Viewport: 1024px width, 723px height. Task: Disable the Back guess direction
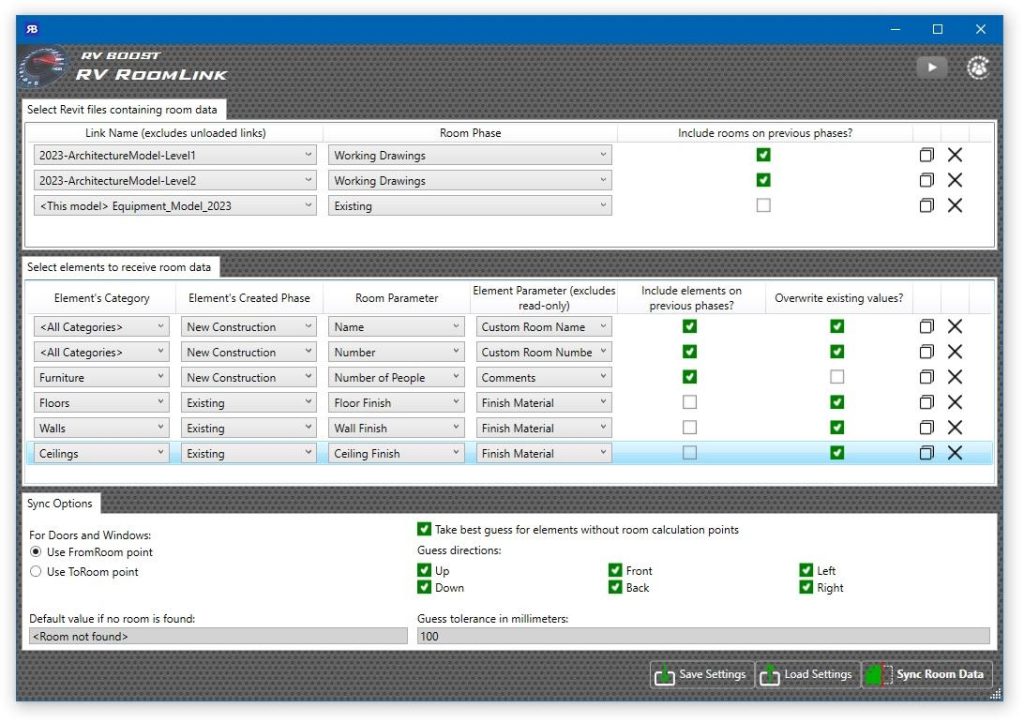[x=615, y=587]
